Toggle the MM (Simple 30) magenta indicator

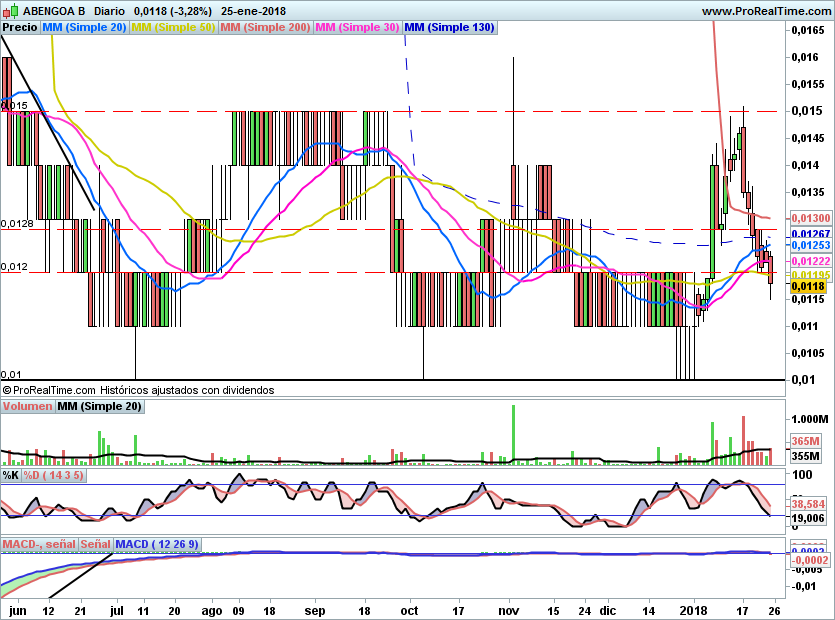[x=355, y=27]
